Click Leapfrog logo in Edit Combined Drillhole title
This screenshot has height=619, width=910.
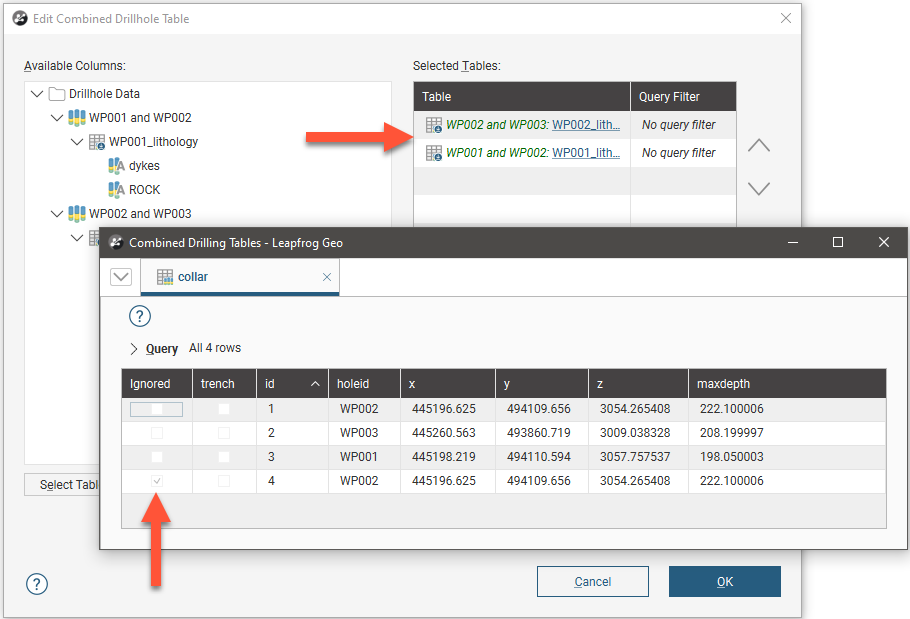(20, 19)
